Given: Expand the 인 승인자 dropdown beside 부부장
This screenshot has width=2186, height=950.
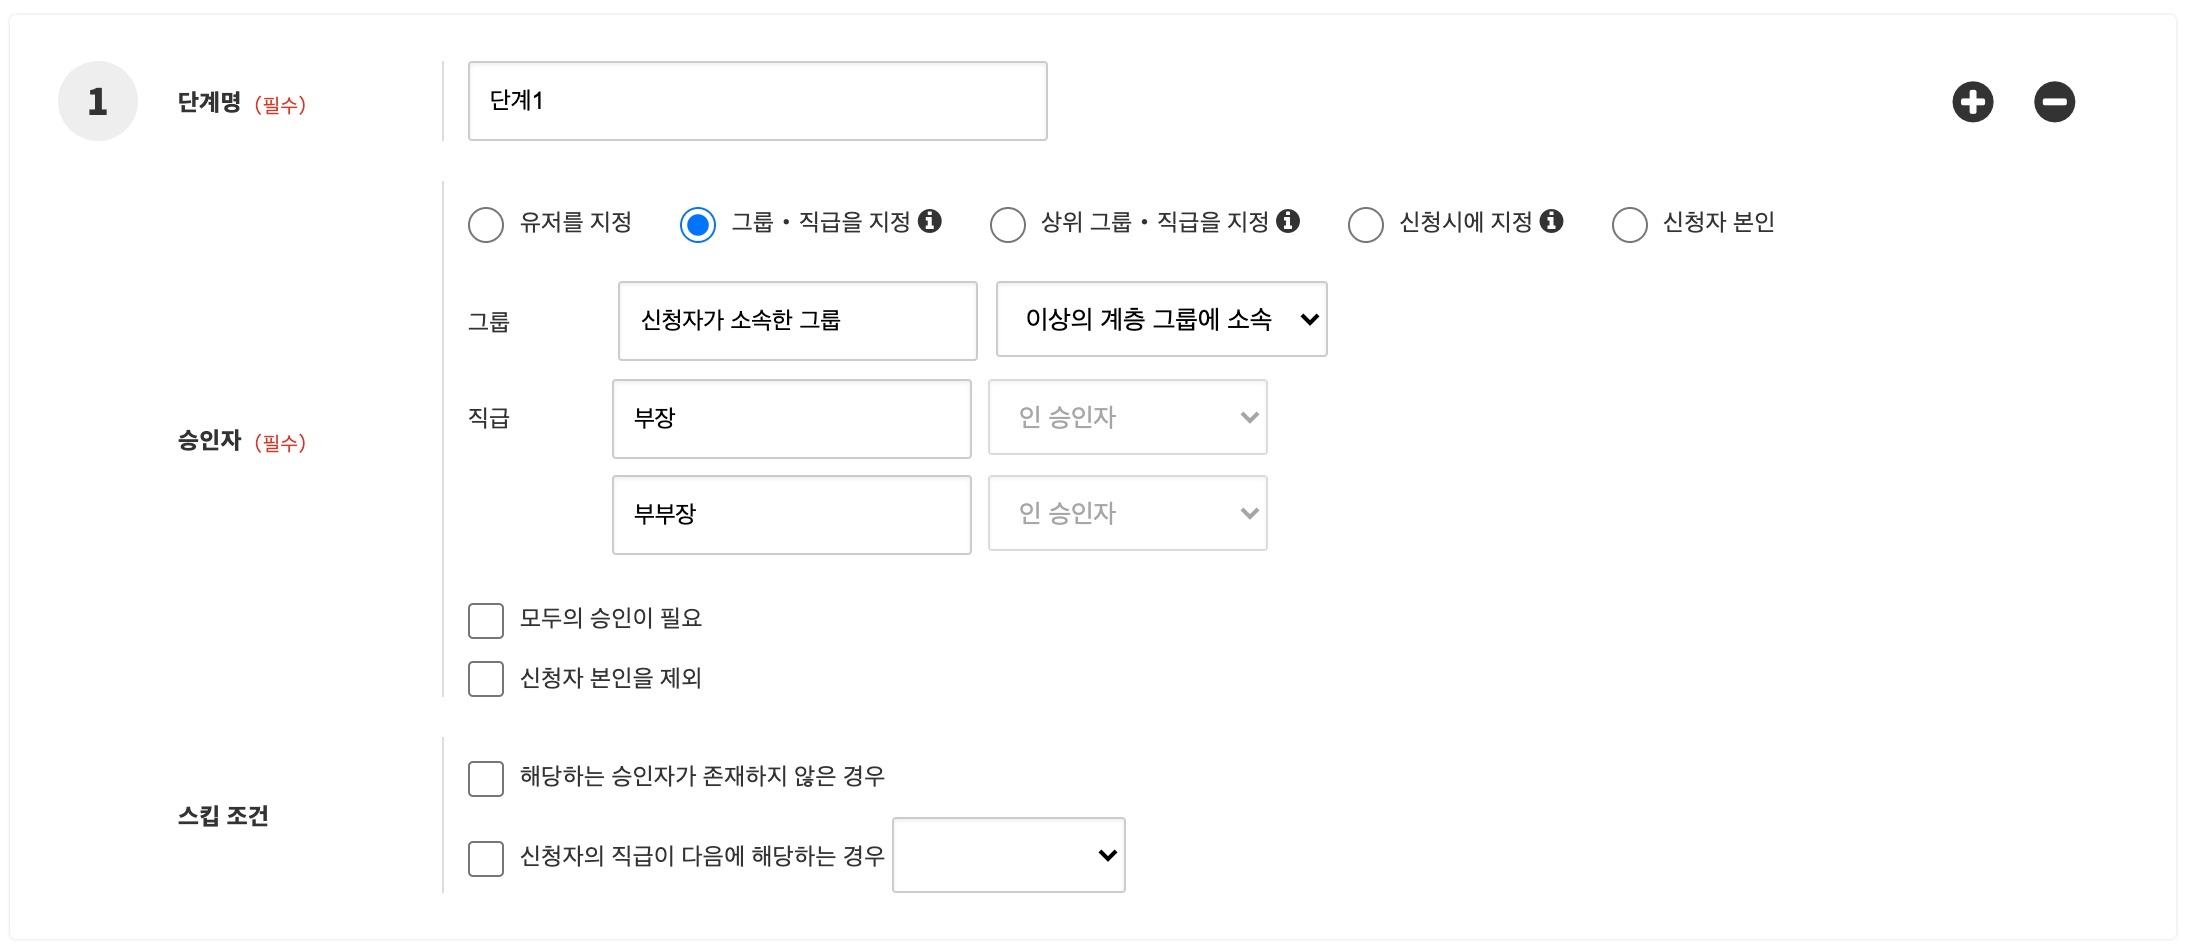Looking at the screenshot, I should pos(1127,513).
